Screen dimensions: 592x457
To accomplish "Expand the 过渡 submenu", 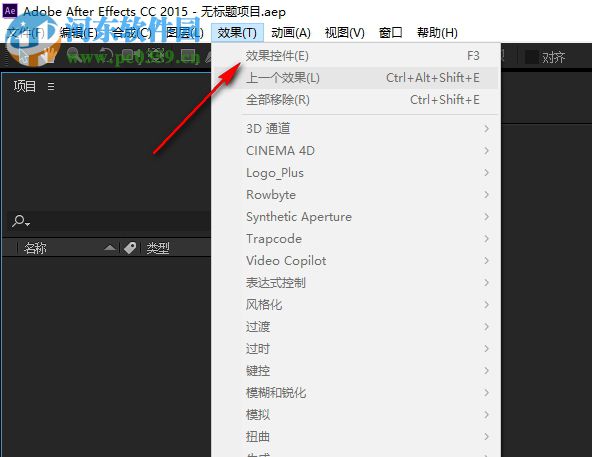I will coord(356,327).
